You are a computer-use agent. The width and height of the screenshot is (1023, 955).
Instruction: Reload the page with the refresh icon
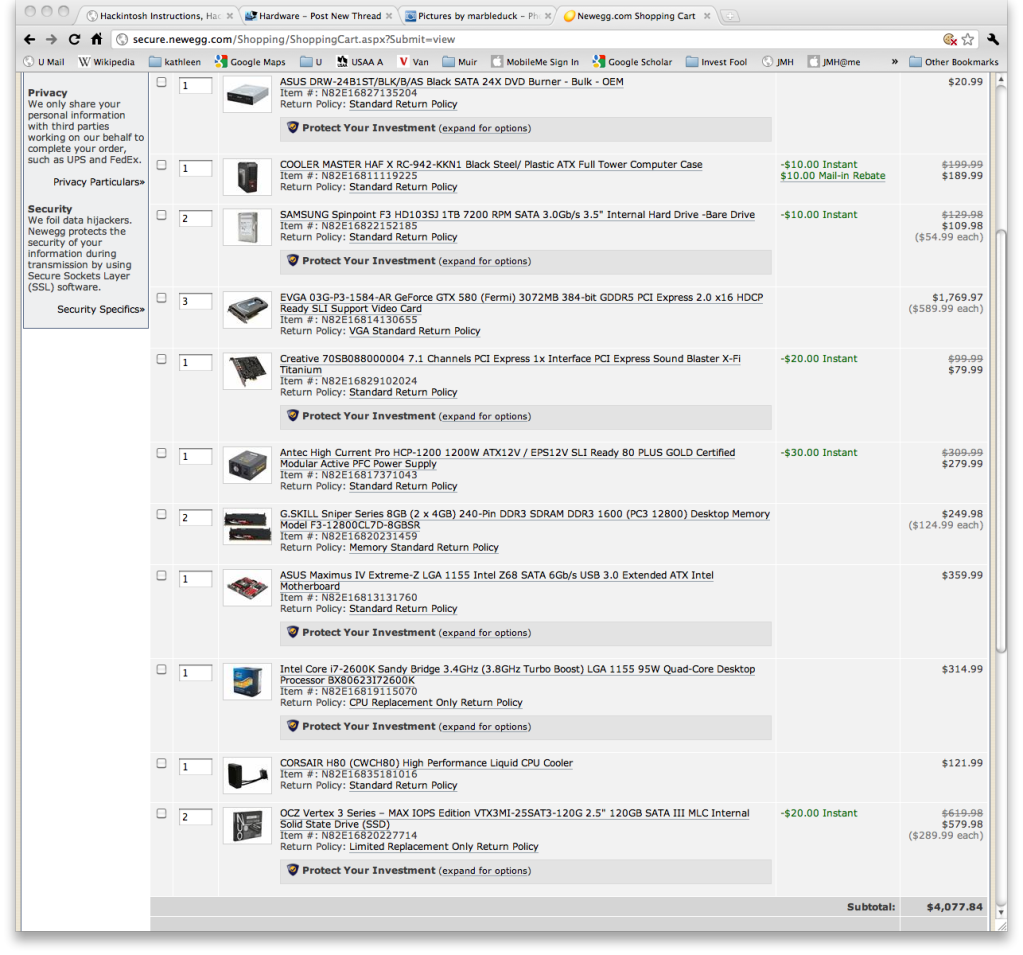[x=74, y=39]
